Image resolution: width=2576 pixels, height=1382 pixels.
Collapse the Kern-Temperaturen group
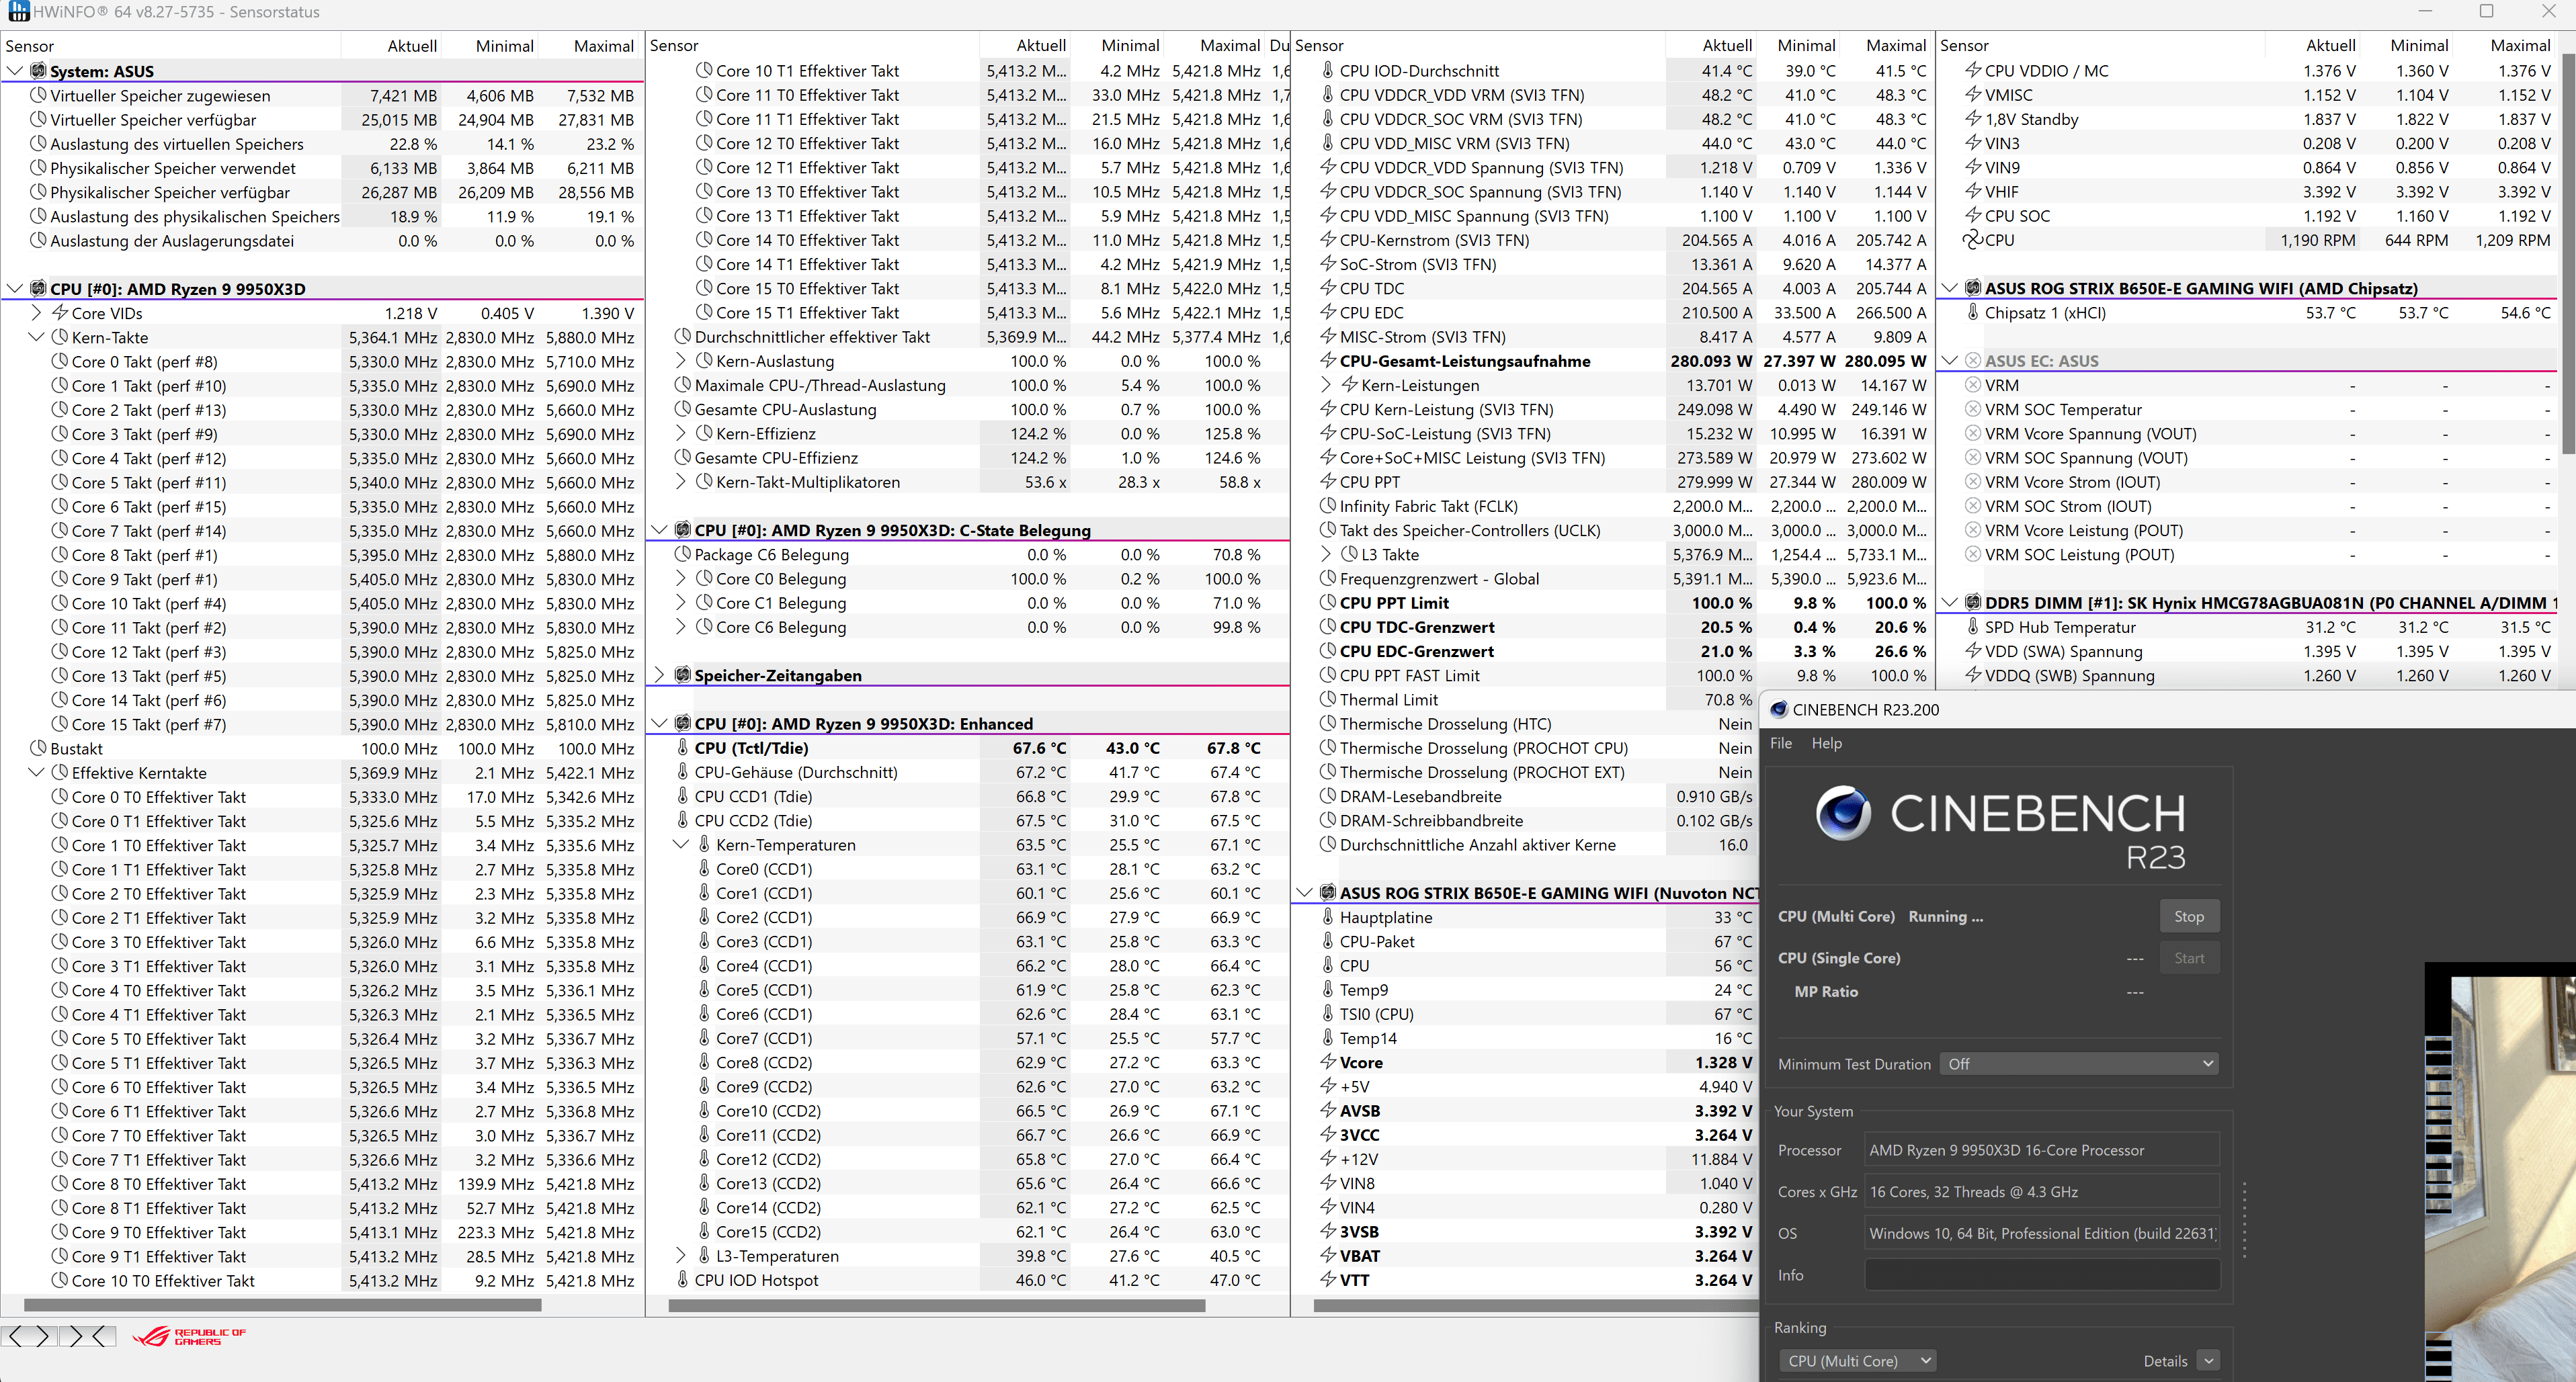(x=681, y=845)
